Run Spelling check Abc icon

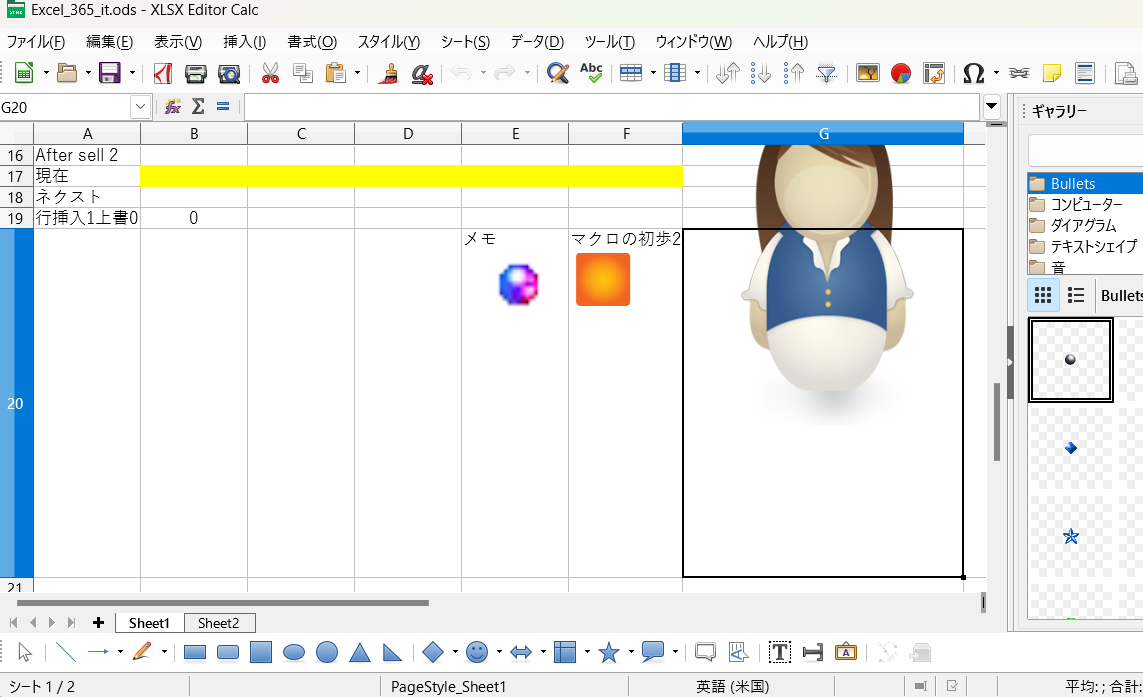(x=591, y=73)
